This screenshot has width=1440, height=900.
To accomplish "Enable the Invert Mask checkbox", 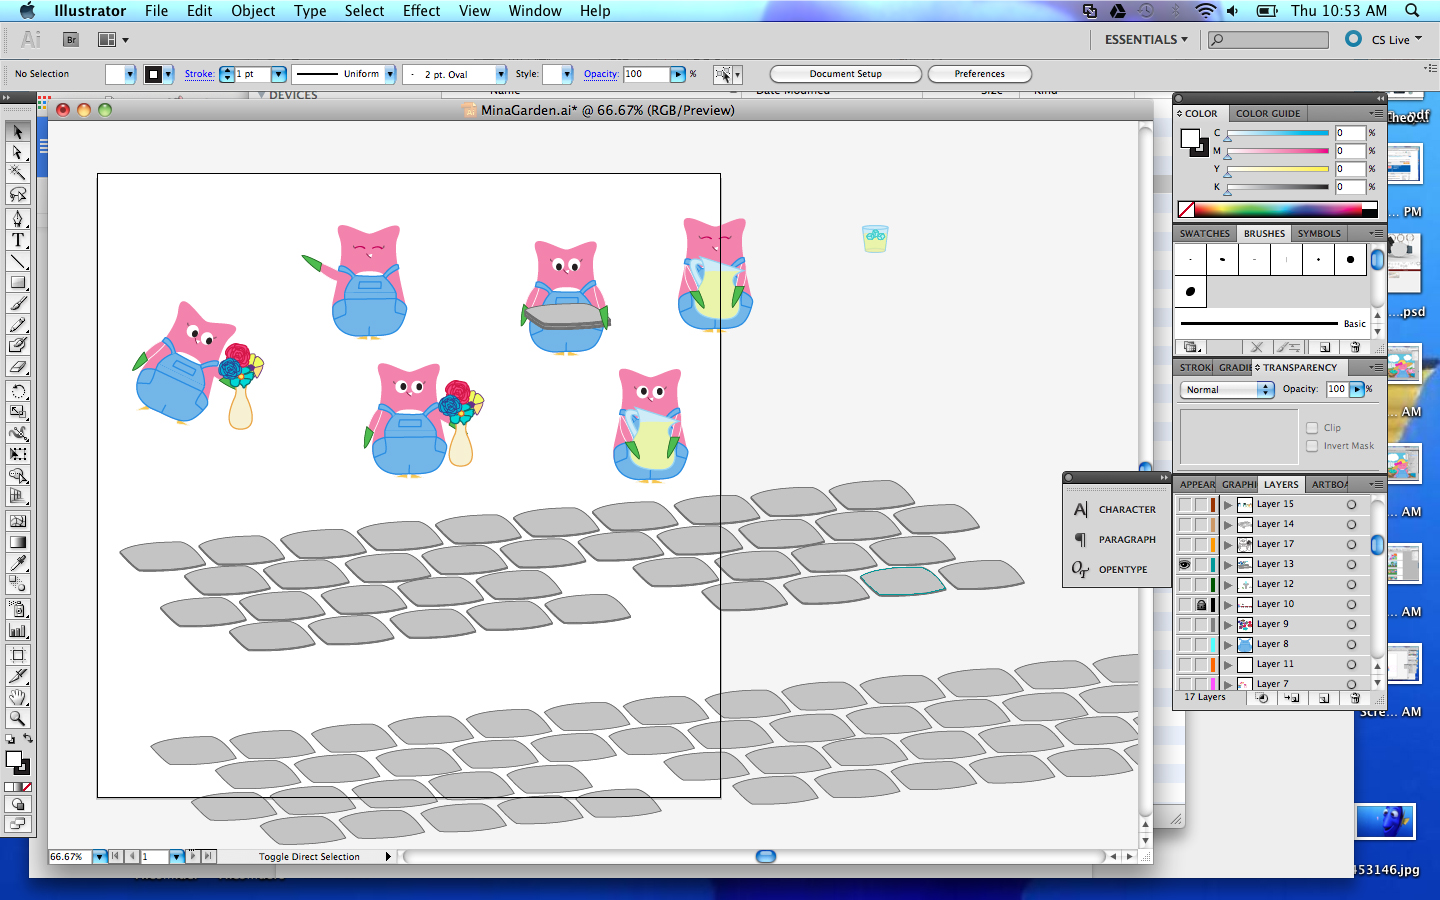I will (x=1312, y=446).
